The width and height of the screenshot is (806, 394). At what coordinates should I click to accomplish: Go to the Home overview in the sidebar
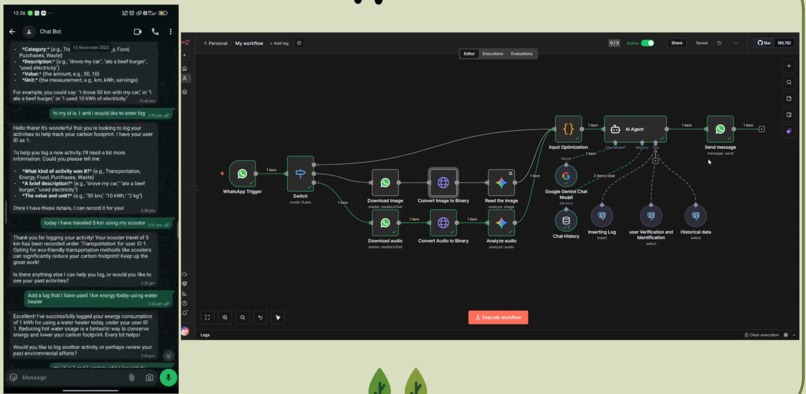coord(185,68)
